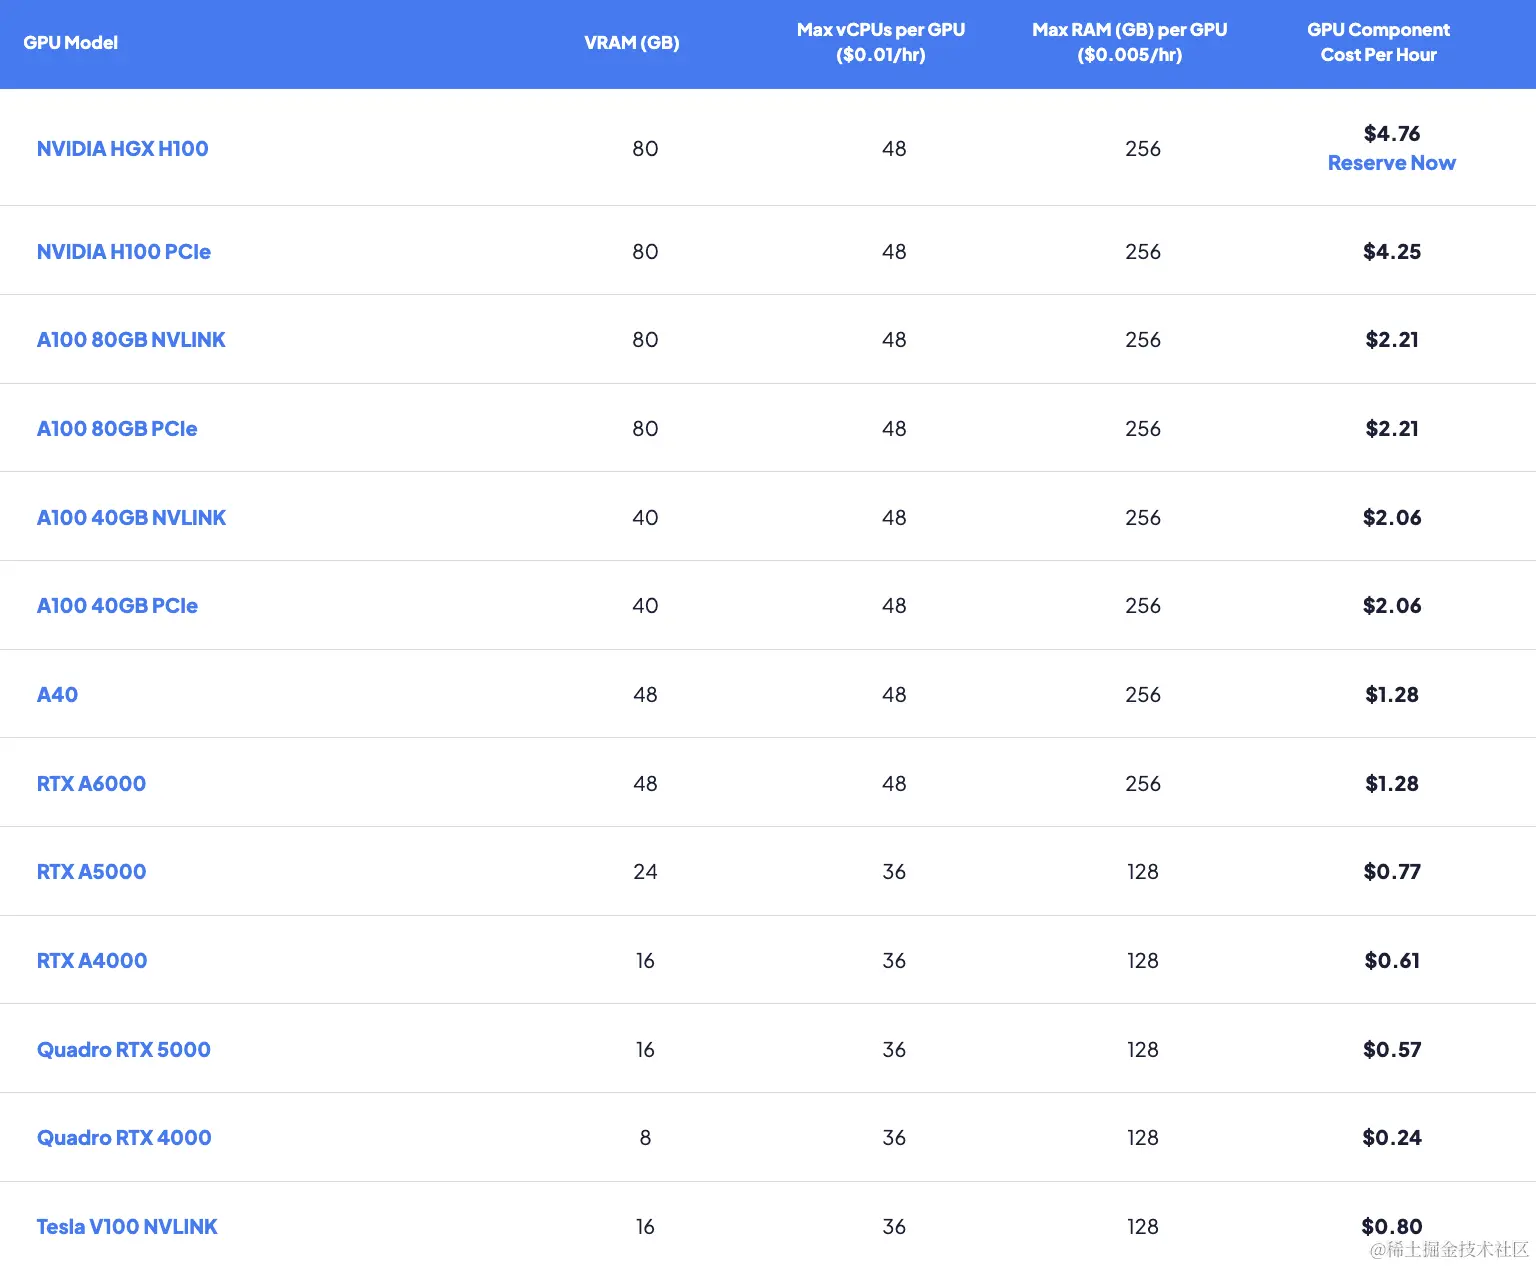
Task: Click the Reserve Now link
Action: 1391,163
